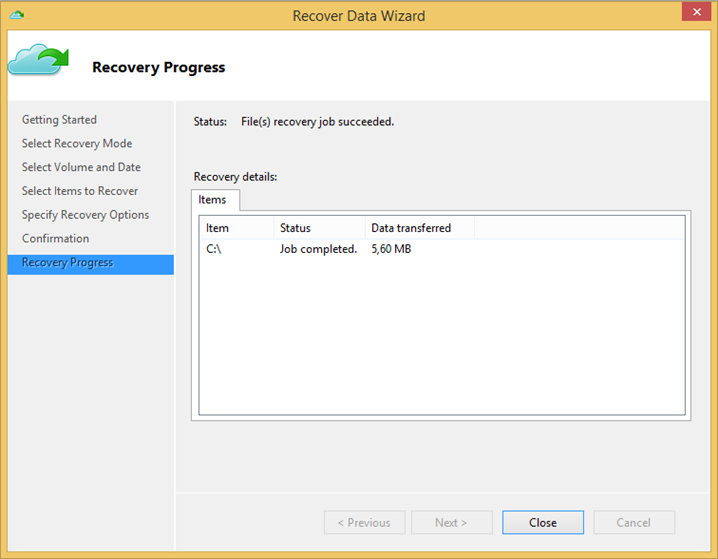Click the disabled Next button
The height and width of the screenshot is (559, 718).
[451, 522]
